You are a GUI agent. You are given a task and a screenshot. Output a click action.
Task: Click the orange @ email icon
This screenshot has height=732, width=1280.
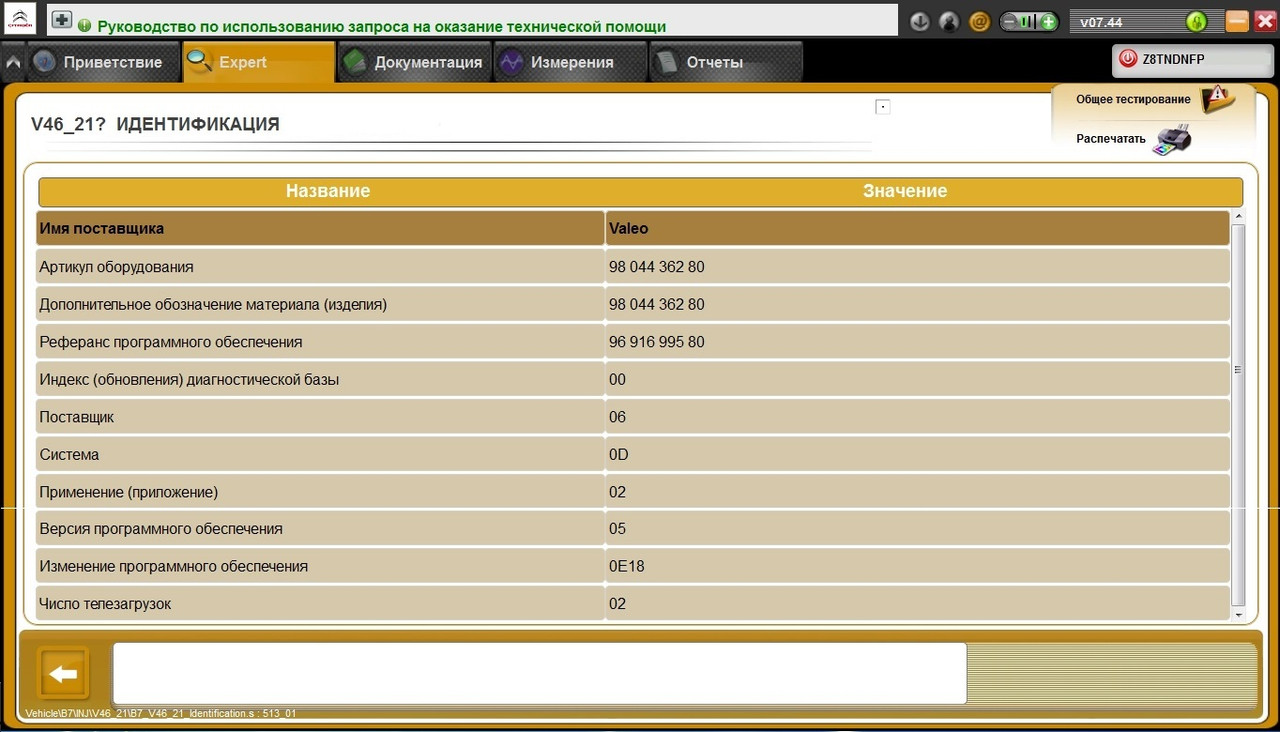click(980, 21)
